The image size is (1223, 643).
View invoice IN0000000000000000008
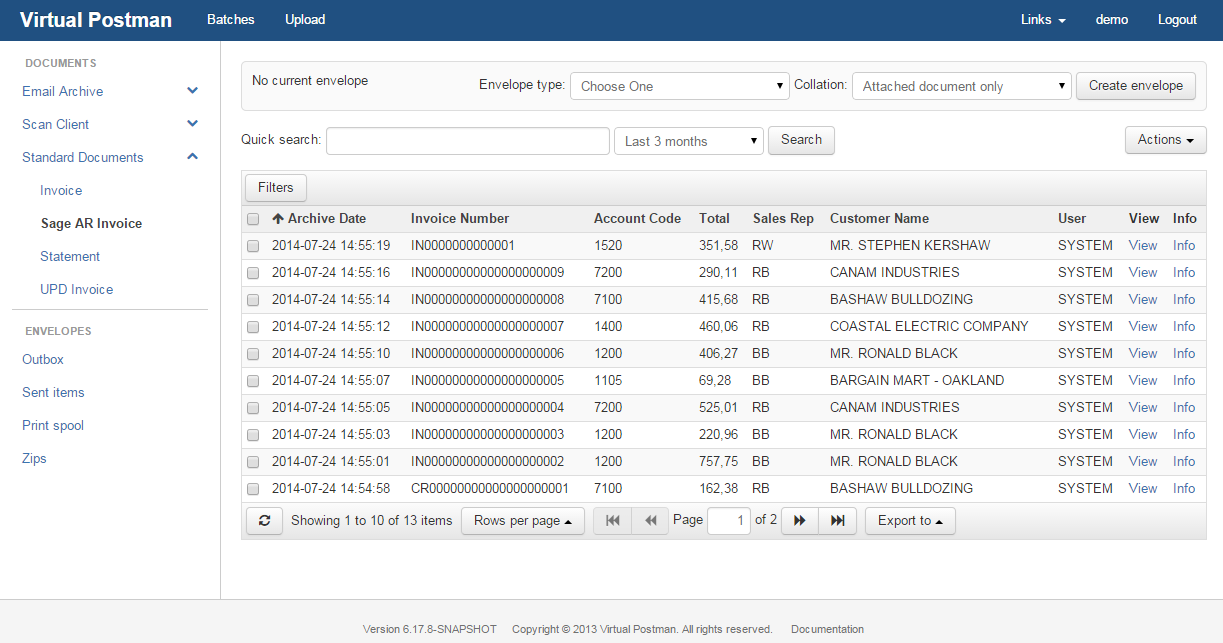pos(1142,299)
